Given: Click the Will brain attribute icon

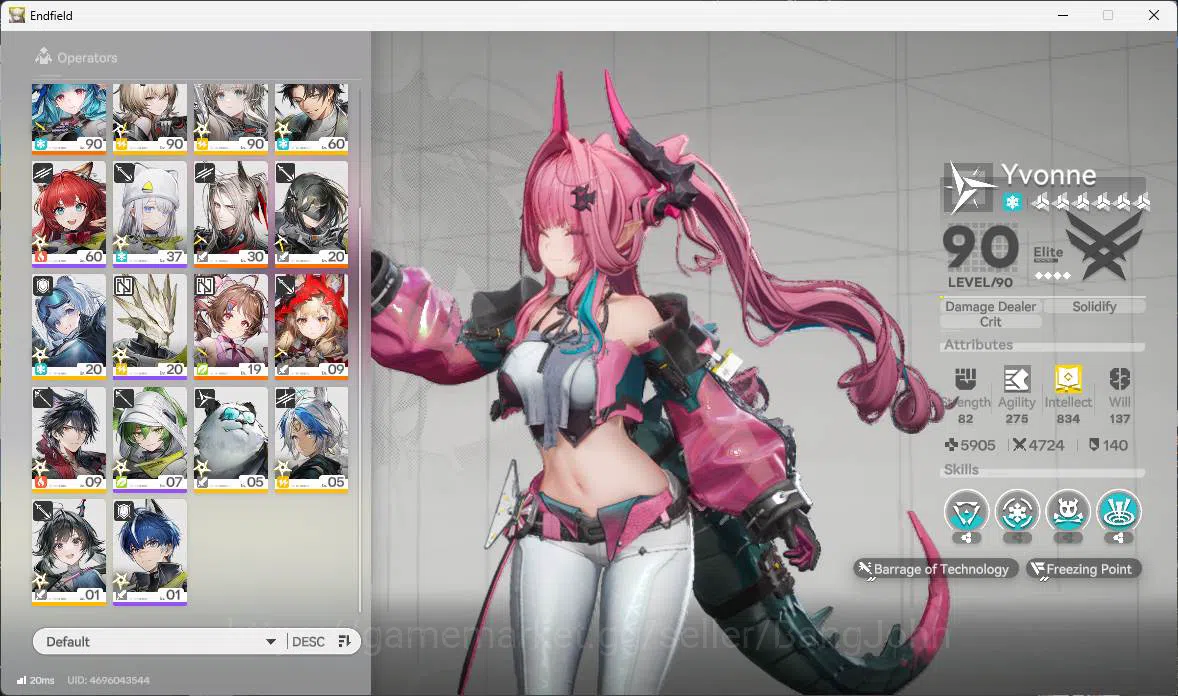Looking at the screenshot, I should point(1119,380).
